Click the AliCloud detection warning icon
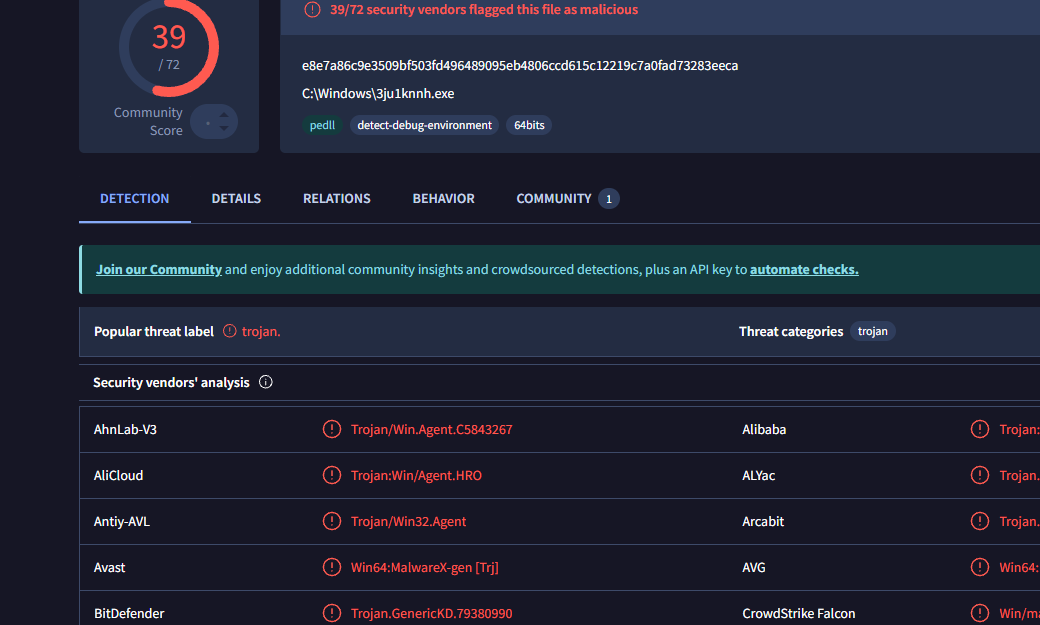The width and height of the screenshot is (1040, 625). tap(332, 475)
